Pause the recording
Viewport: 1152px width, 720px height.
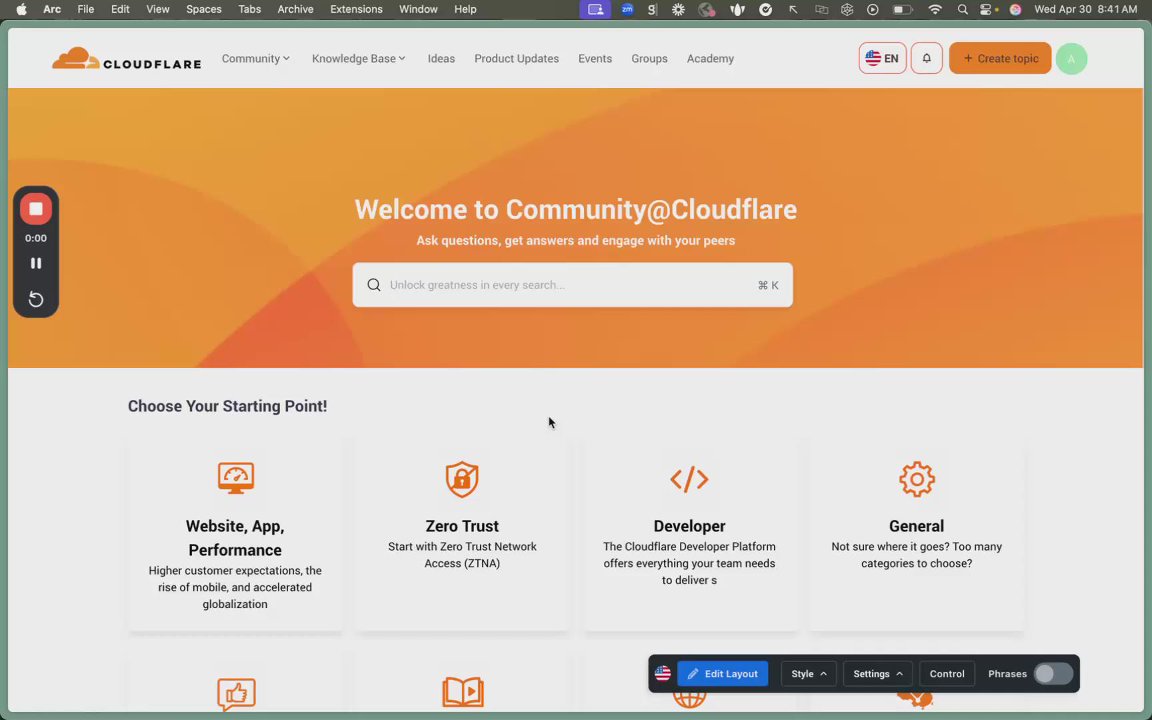coord(35,263)
